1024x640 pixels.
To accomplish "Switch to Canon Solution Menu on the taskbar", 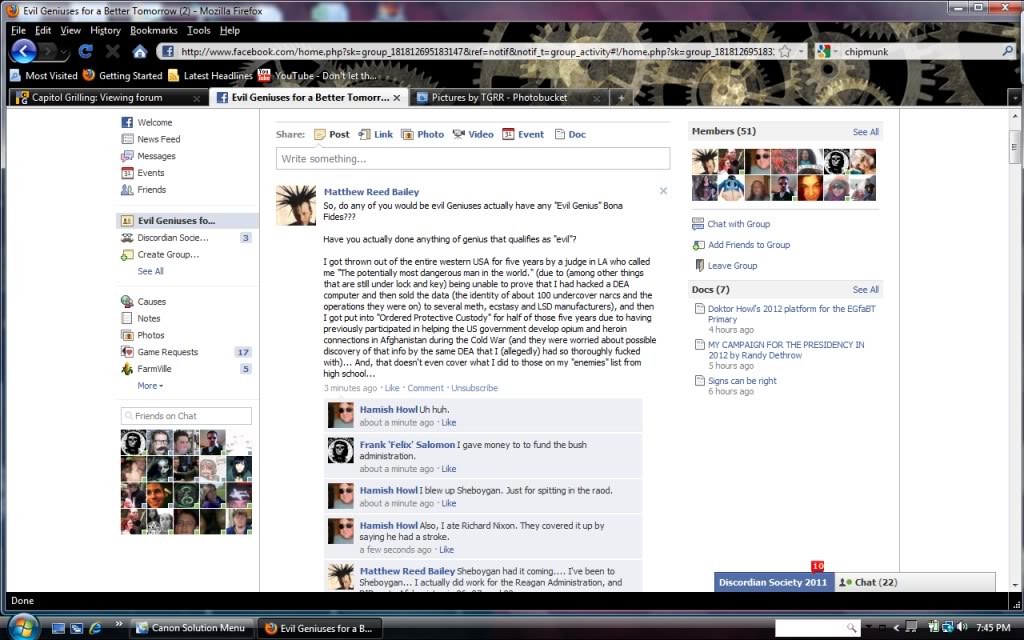I will coord(191,628).
